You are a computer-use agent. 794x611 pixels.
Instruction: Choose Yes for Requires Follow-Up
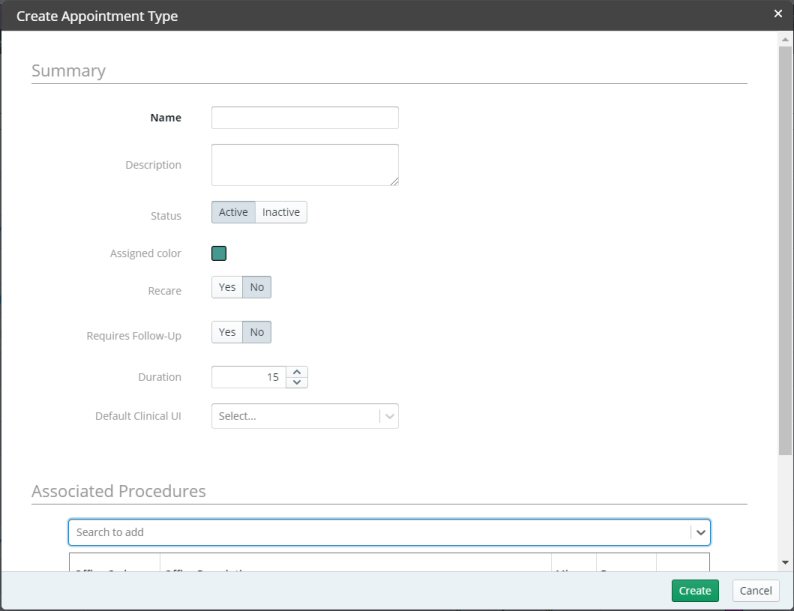[227, 332]
